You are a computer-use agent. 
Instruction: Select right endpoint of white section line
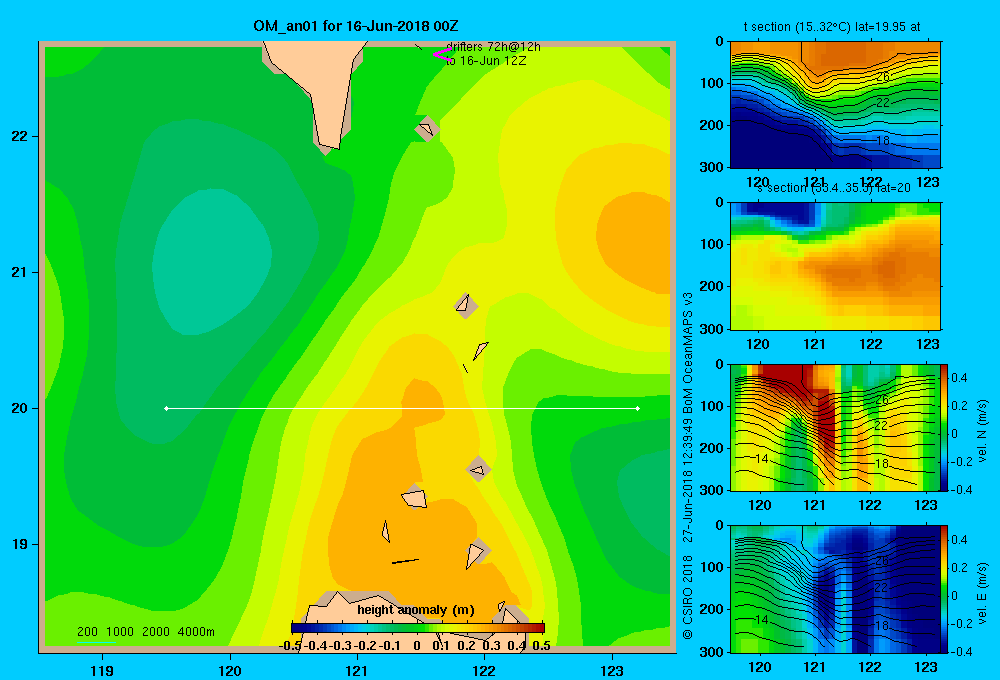point(638,408)
